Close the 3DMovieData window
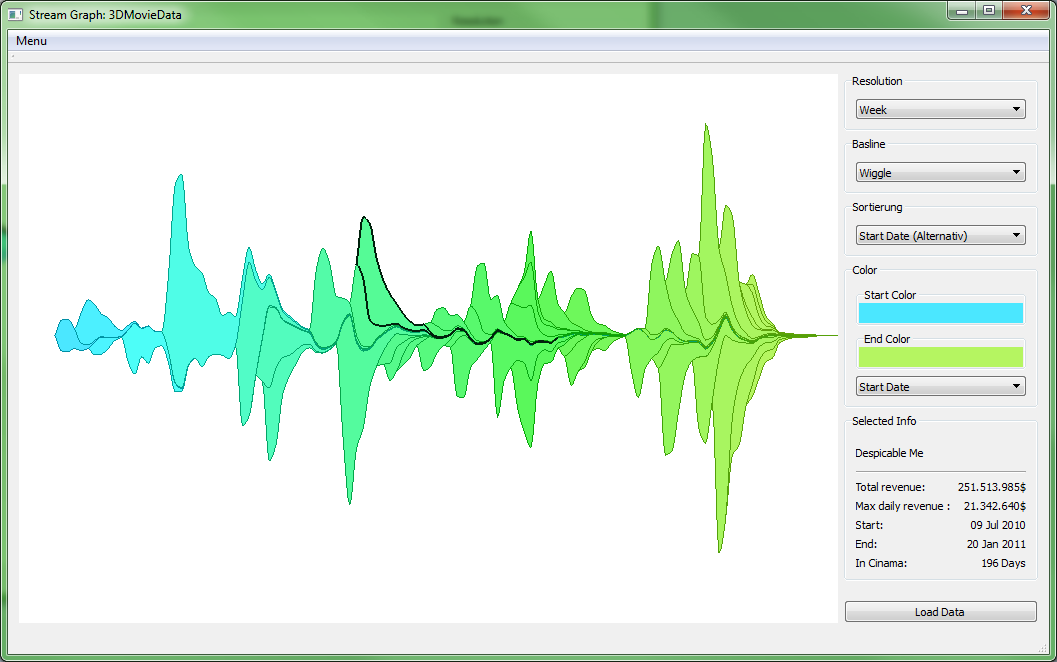Screen dimensions: 1057x662 (1024, 10)
